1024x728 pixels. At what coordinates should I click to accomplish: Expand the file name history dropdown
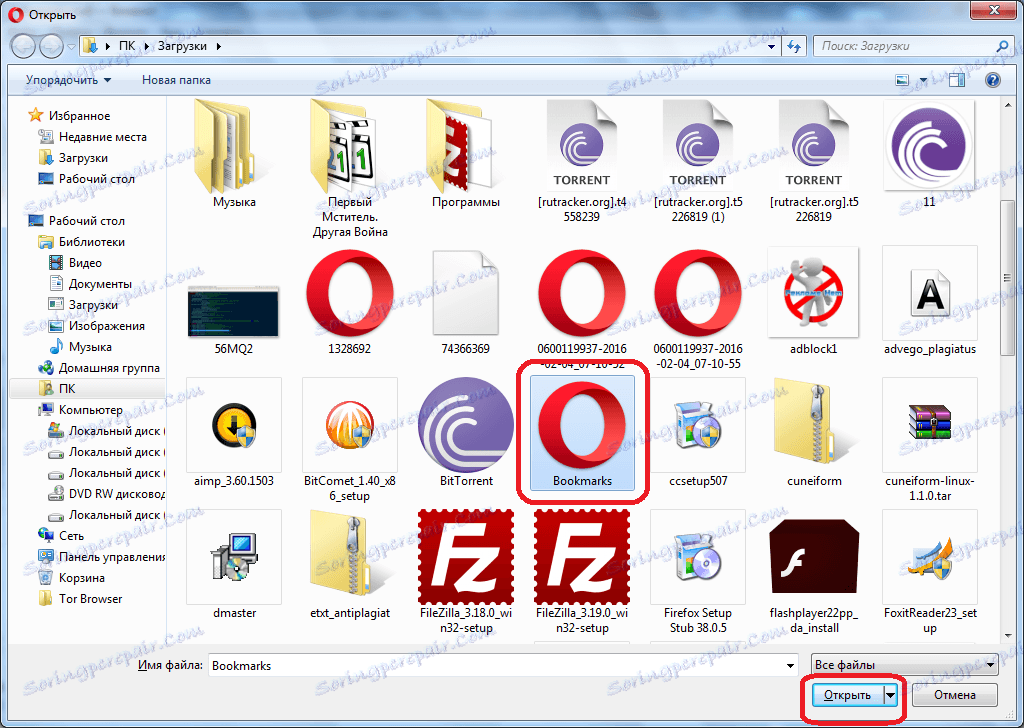coord(790,665)
